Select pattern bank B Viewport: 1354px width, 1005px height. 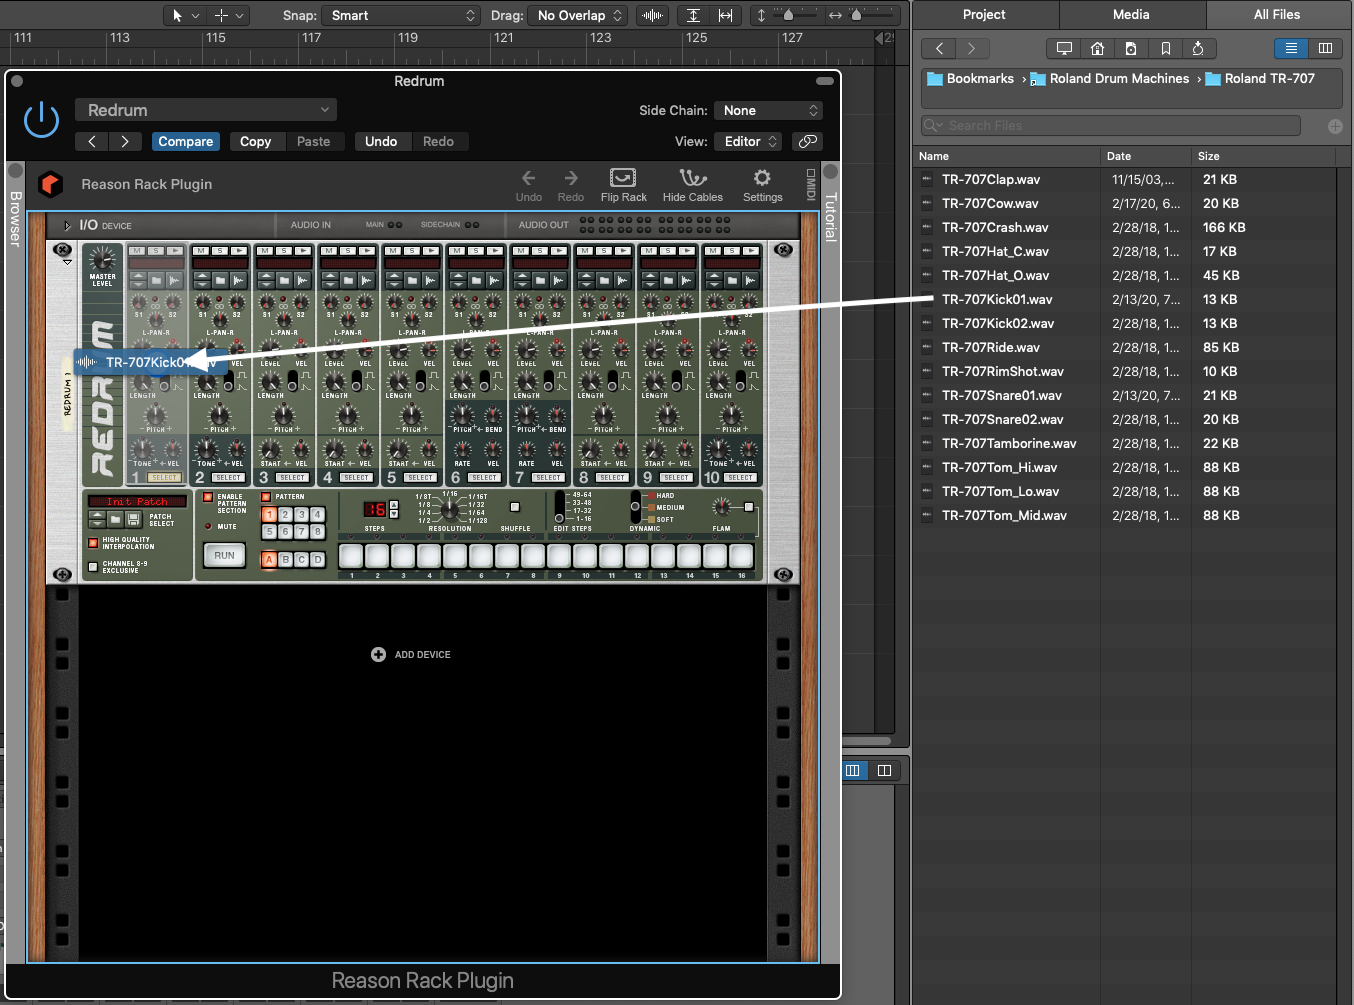click(x=285, y=560)
